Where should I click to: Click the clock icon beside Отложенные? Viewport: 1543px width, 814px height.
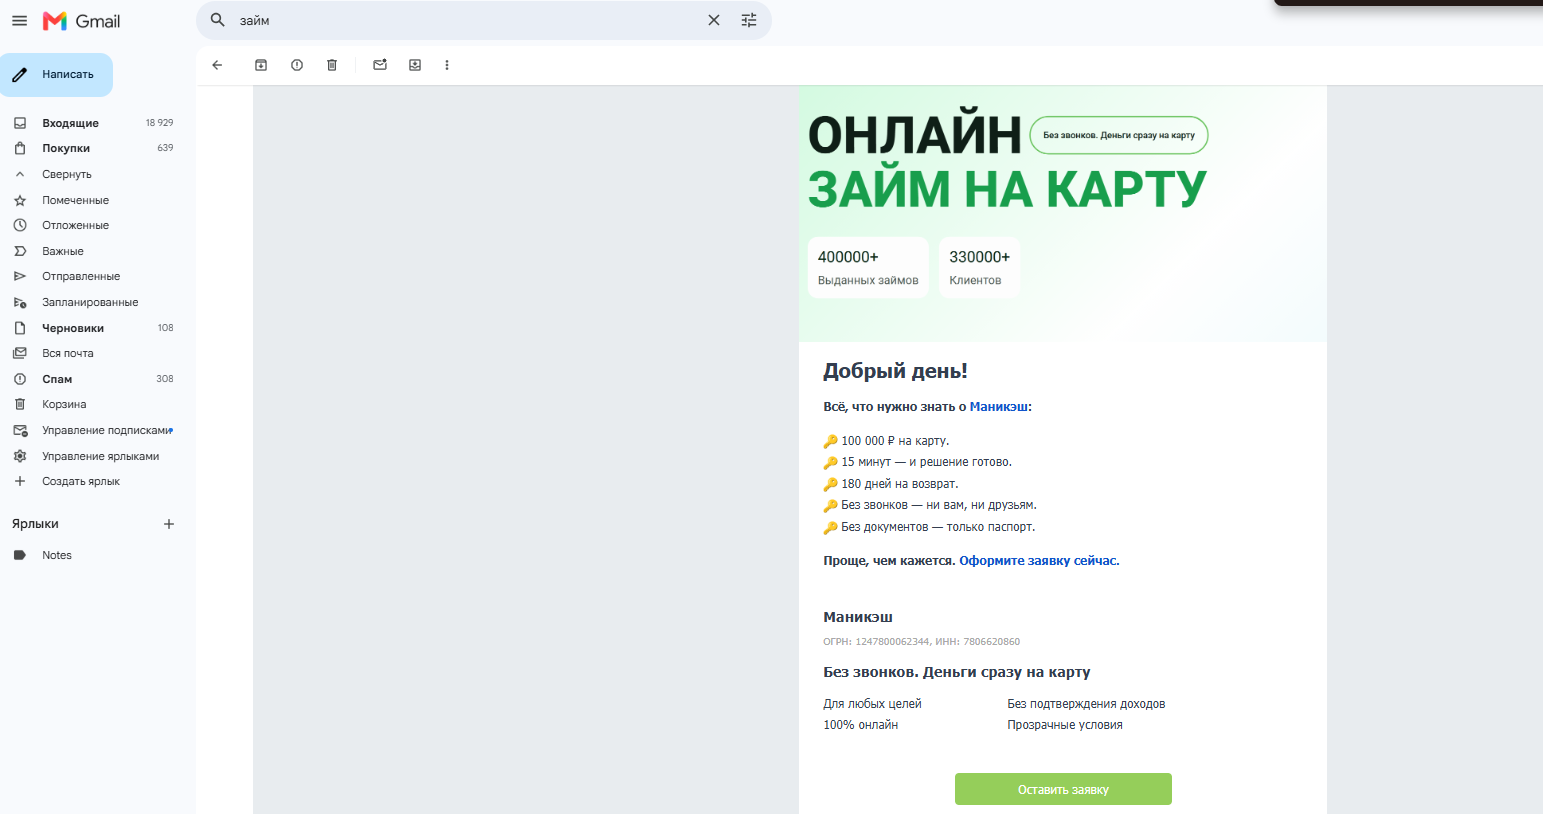point(20,225)
